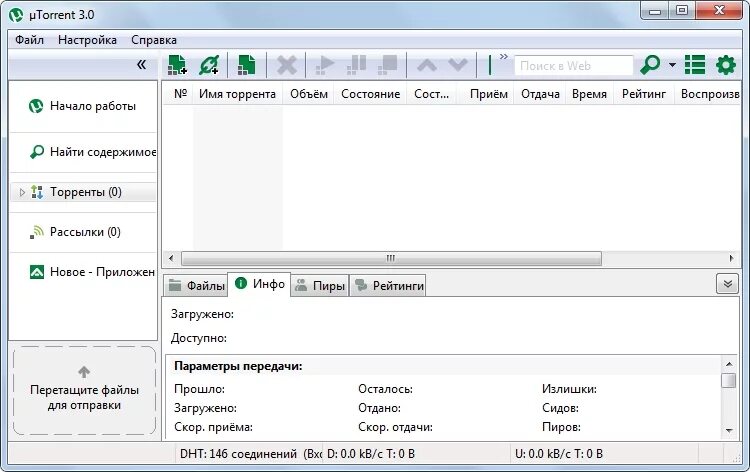Click info pane scrollbar up arrow
The height and width of the screenshot is (472, 750).
pos(729,364)
